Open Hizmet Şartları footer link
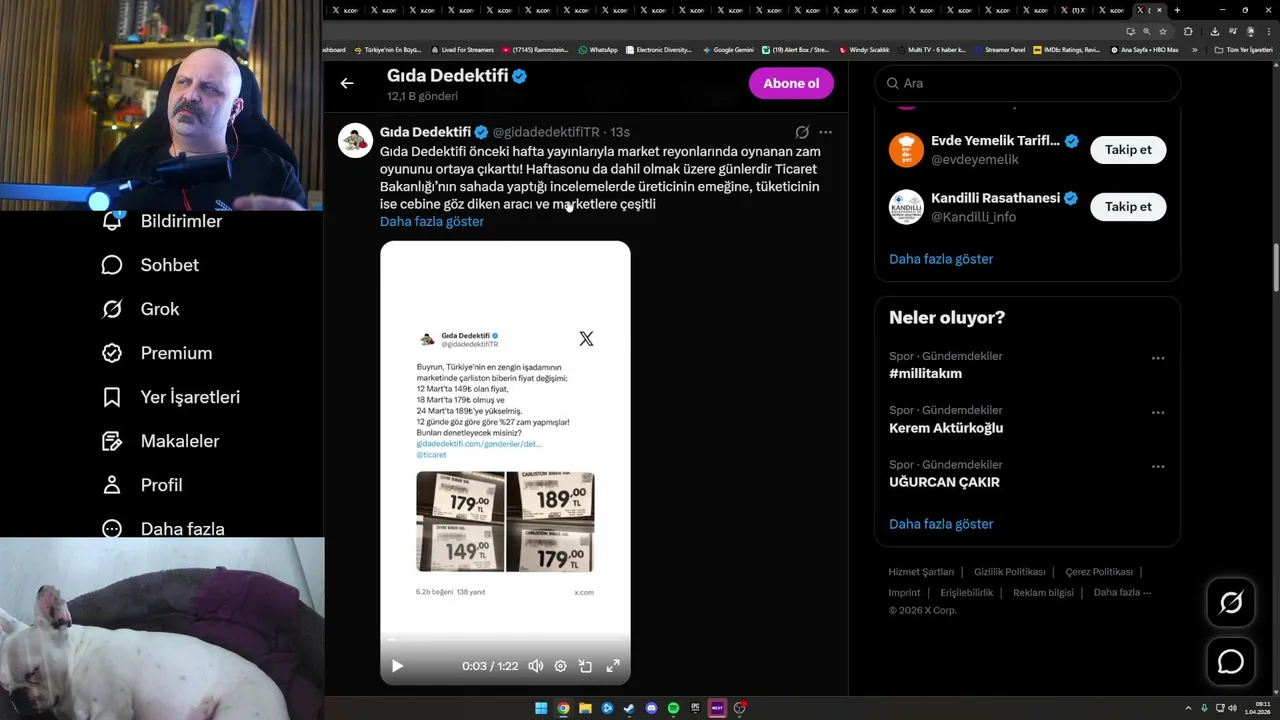 point(921,572)
